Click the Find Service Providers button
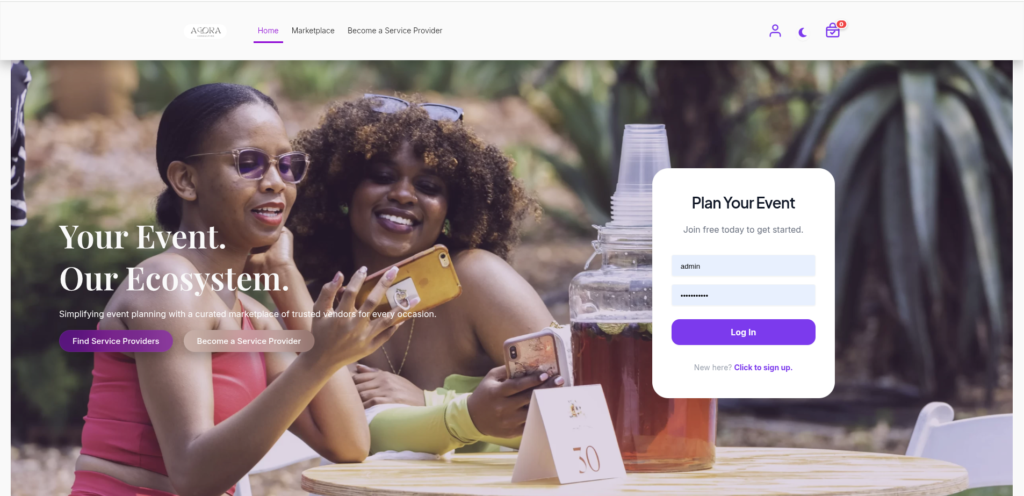 point(116,341)
